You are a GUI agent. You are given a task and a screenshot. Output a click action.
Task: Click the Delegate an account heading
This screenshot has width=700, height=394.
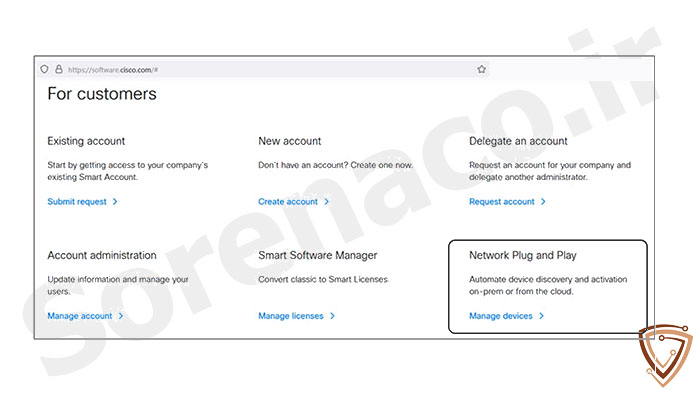tap(518, 141)
